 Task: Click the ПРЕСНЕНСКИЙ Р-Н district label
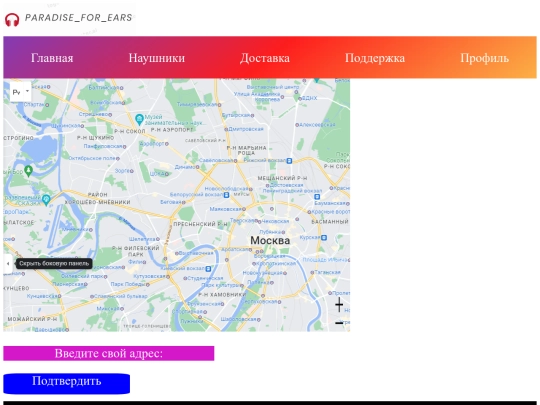click(200, 224)
